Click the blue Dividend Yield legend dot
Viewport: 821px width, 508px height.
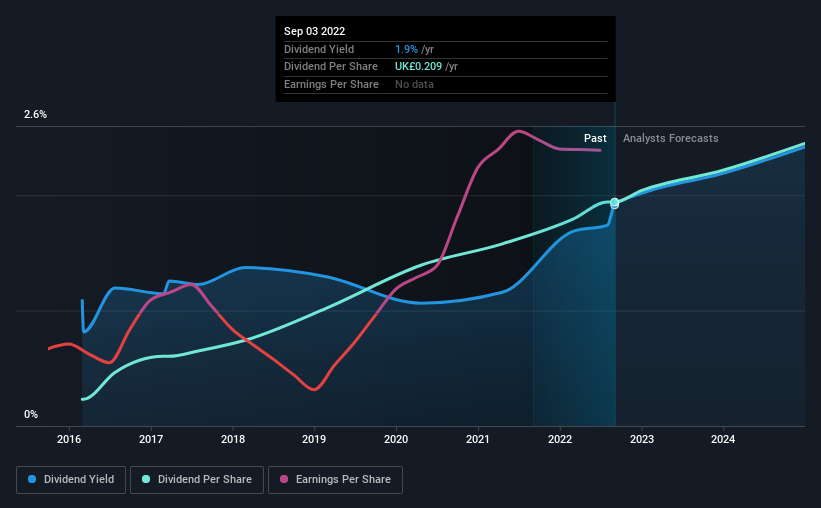click(x=32, y=479)
